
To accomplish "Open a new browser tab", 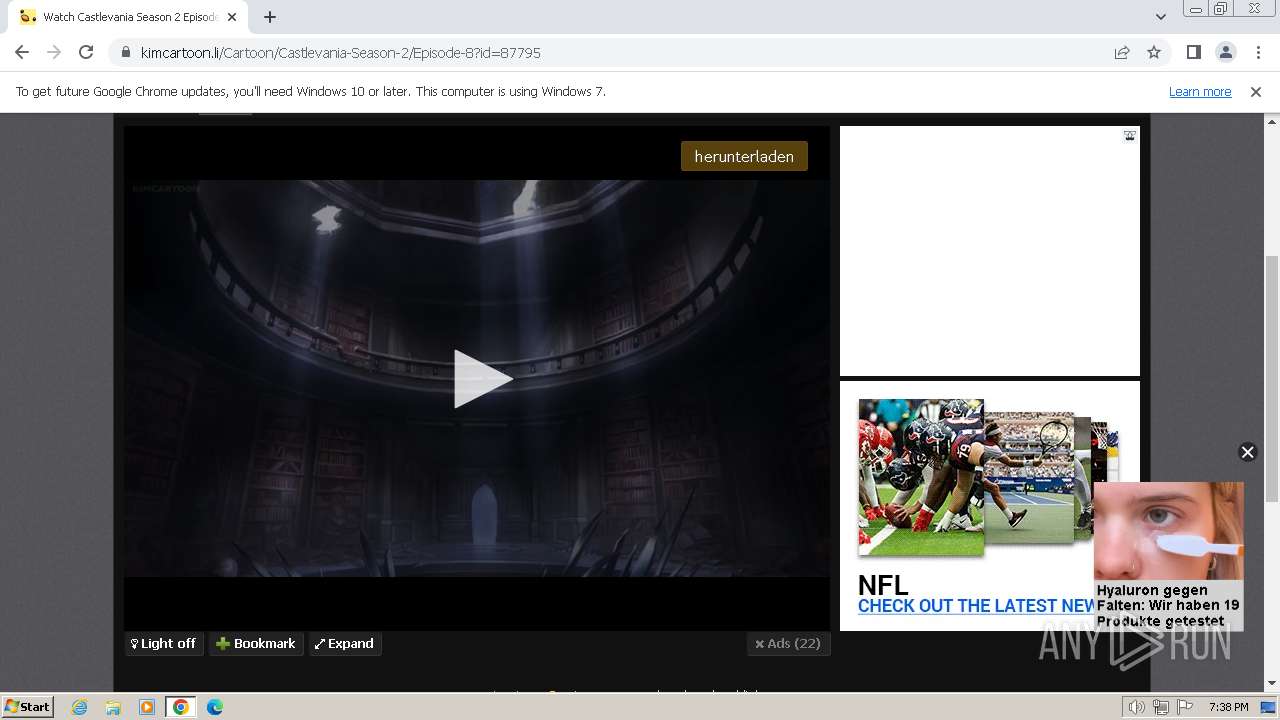I will (270, 17).
